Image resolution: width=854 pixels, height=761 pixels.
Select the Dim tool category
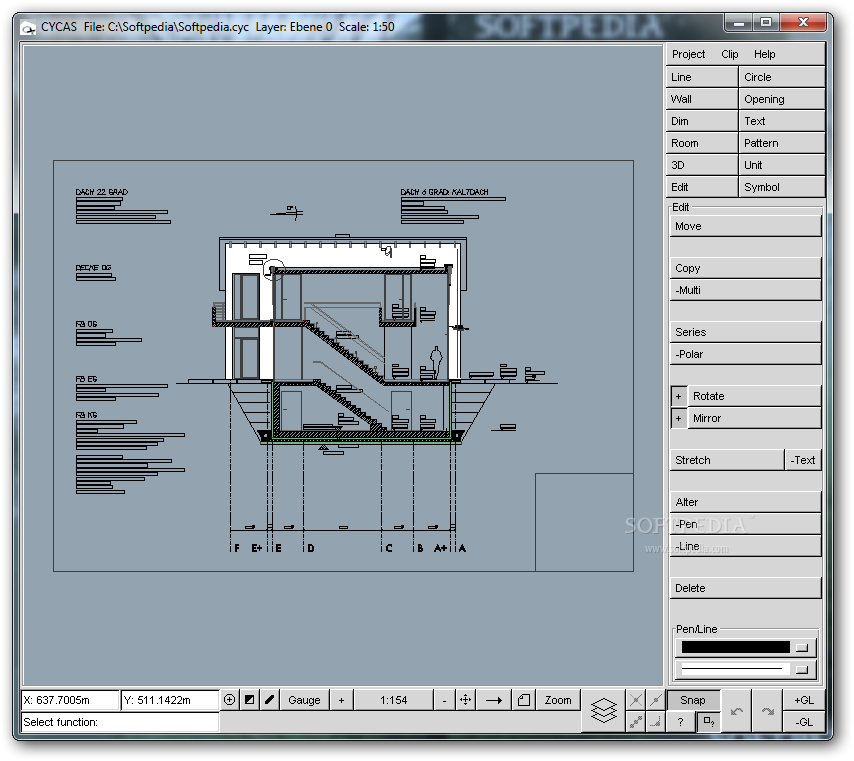pyautogui.click(x=702, y=121)
